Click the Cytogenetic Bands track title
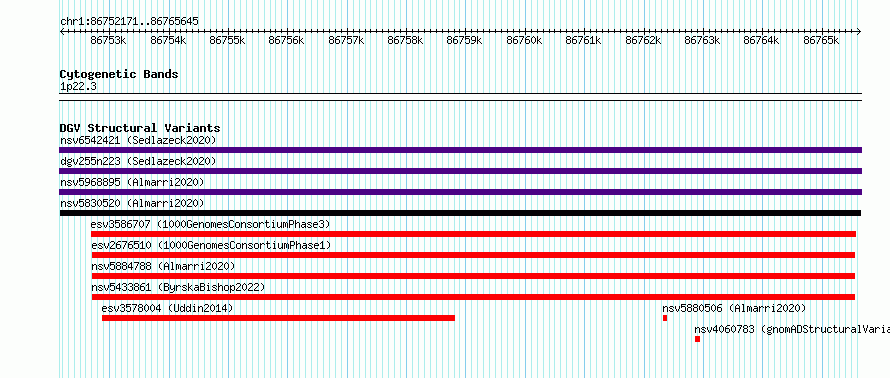The image size is (890, 378). (x=119, y=74)
